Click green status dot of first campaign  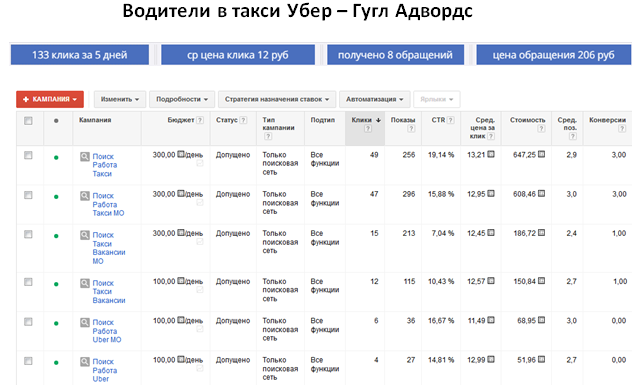[x=56, y=158]
